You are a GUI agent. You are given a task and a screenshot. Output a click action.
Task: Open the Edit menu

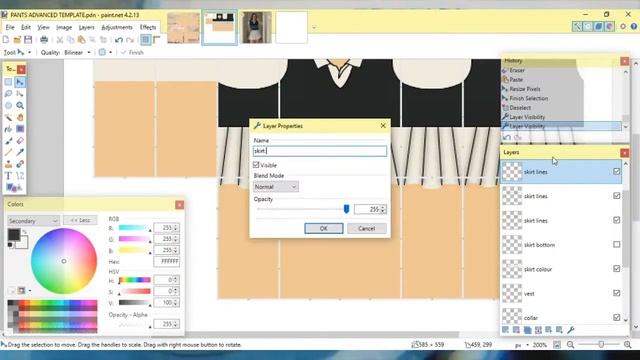[26, 27]
